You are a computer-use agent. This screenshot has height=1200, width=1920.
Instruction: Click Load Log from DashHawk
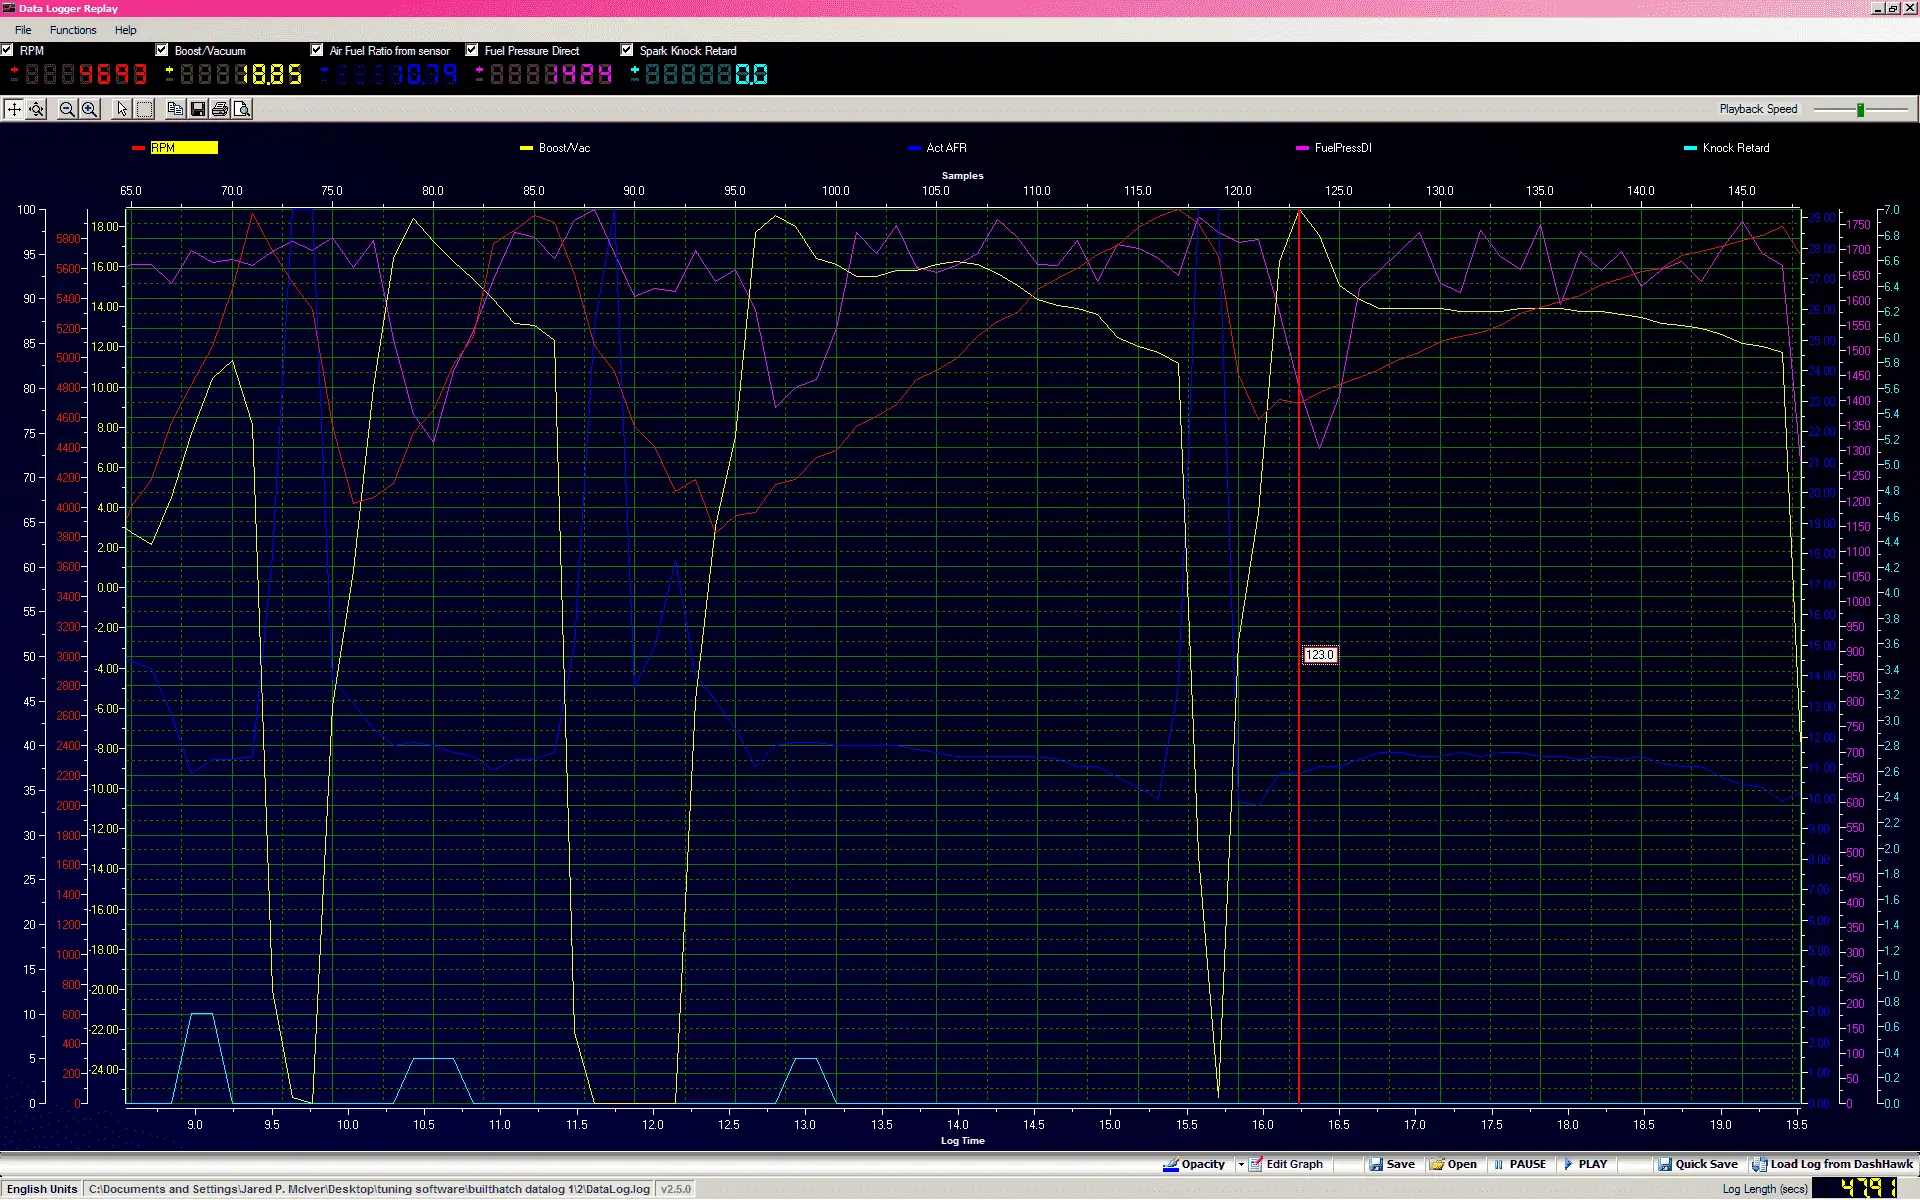[1832, 1164]
